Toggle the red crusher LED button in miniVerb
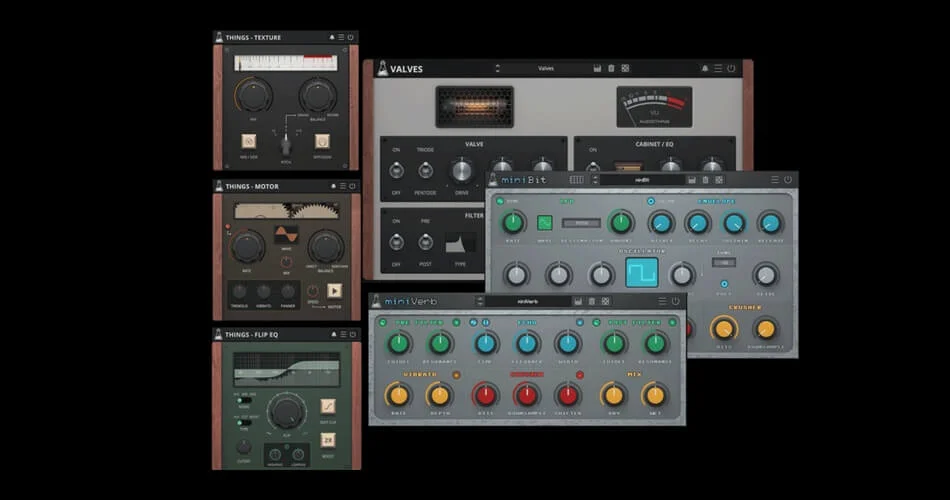This screenshot has width=950, height=500. pyautogui.click(x=580, y=375)
